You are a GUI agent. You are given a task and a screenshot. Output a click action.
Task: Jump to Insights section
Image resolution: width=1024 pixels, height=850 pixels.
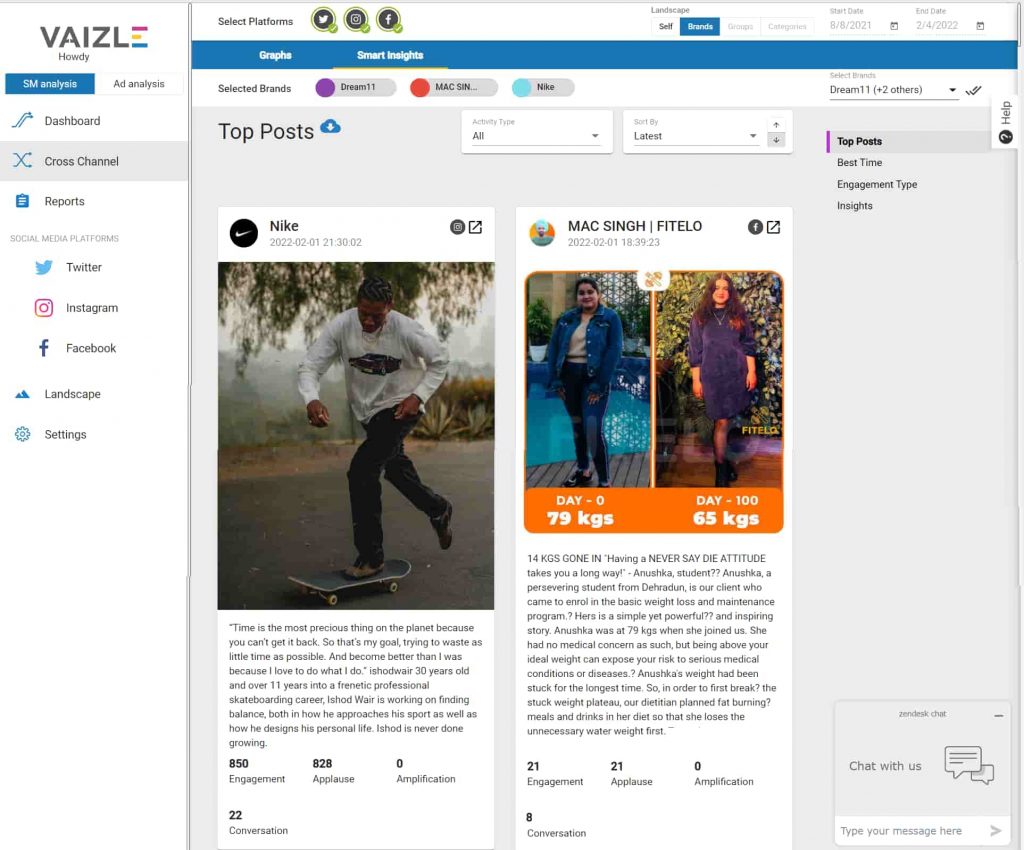(x=854, y=206)
